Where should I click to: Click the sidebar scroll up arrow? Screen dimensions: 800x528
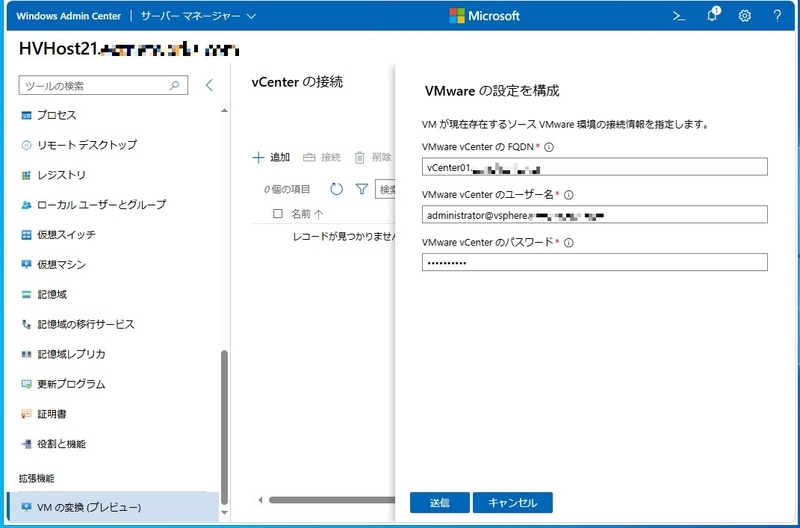point(224,111)
